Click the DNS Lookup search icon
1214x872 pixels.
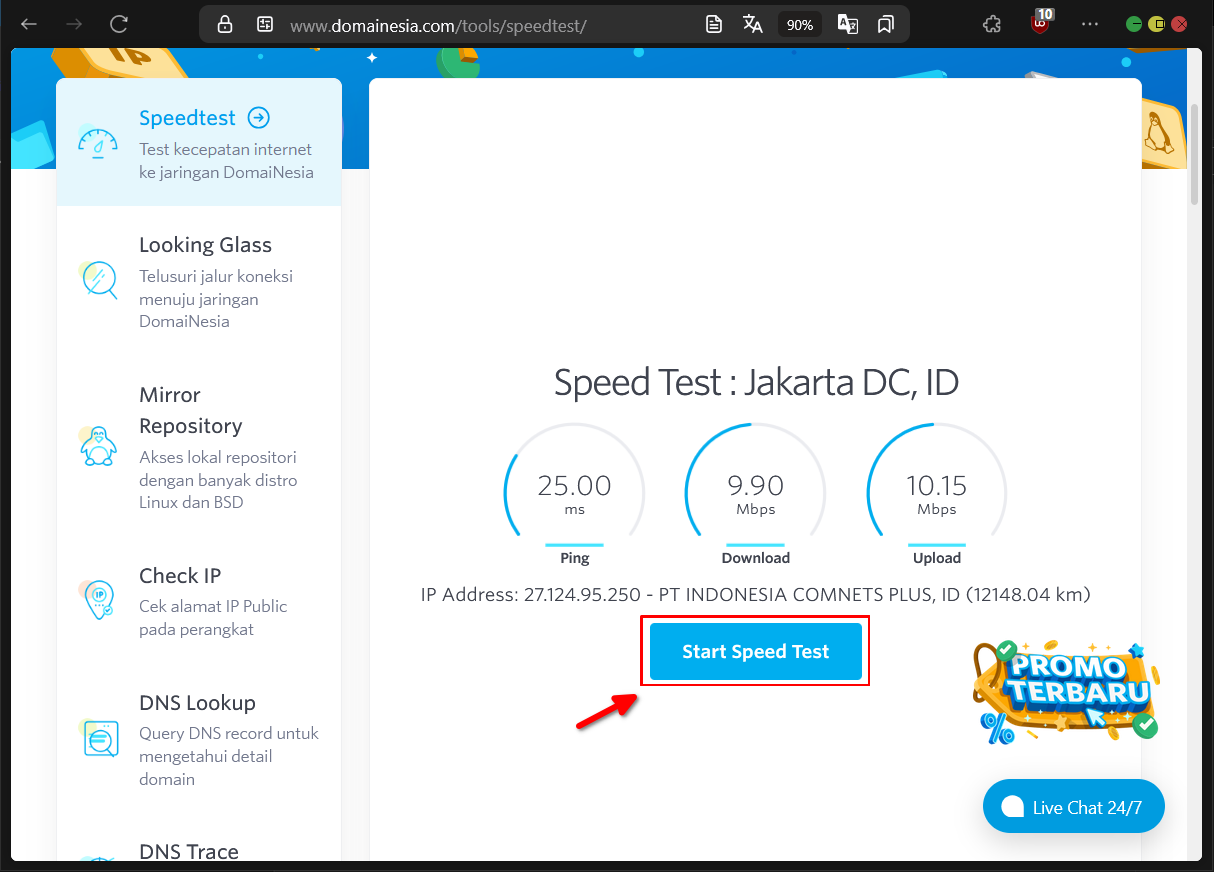pos(98,739)
